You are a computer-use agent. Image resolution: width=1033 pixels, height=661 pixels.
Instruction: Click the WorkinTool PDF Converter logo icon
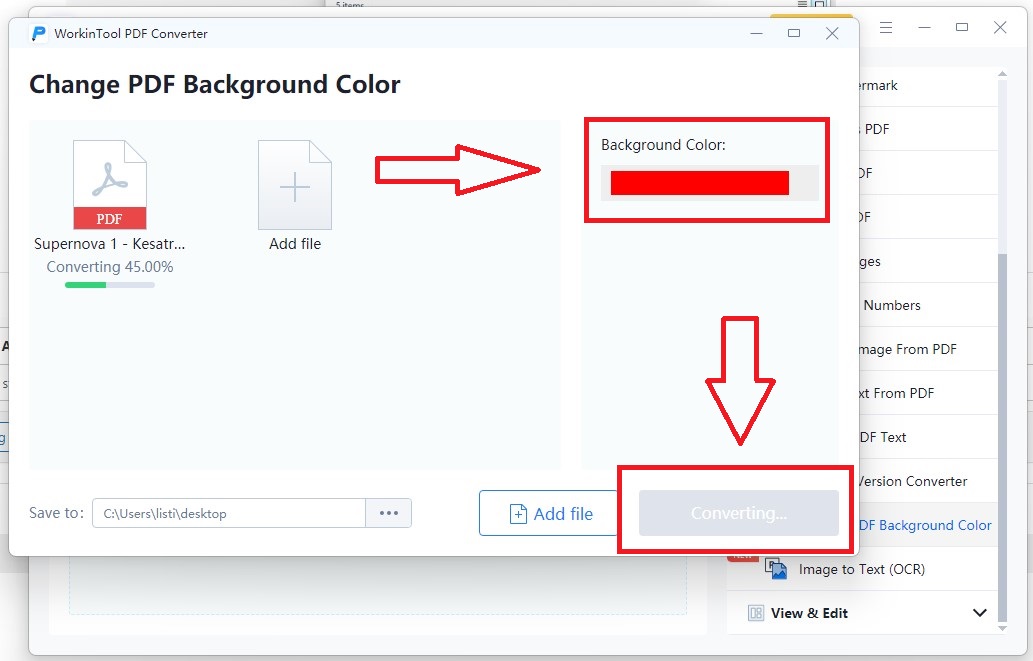tap(39, 34)
